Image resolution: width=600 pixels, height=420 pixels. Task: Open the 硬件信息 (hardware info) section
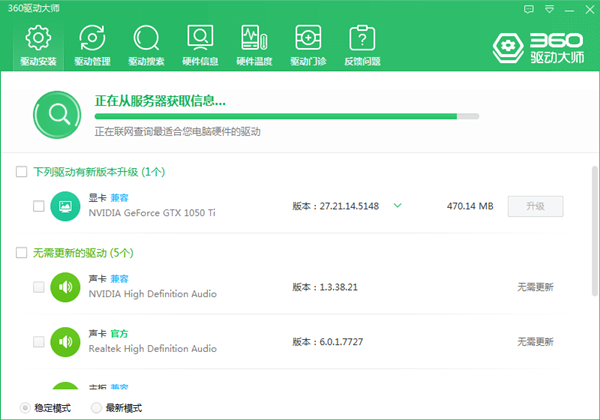click(x=200, y=46)
